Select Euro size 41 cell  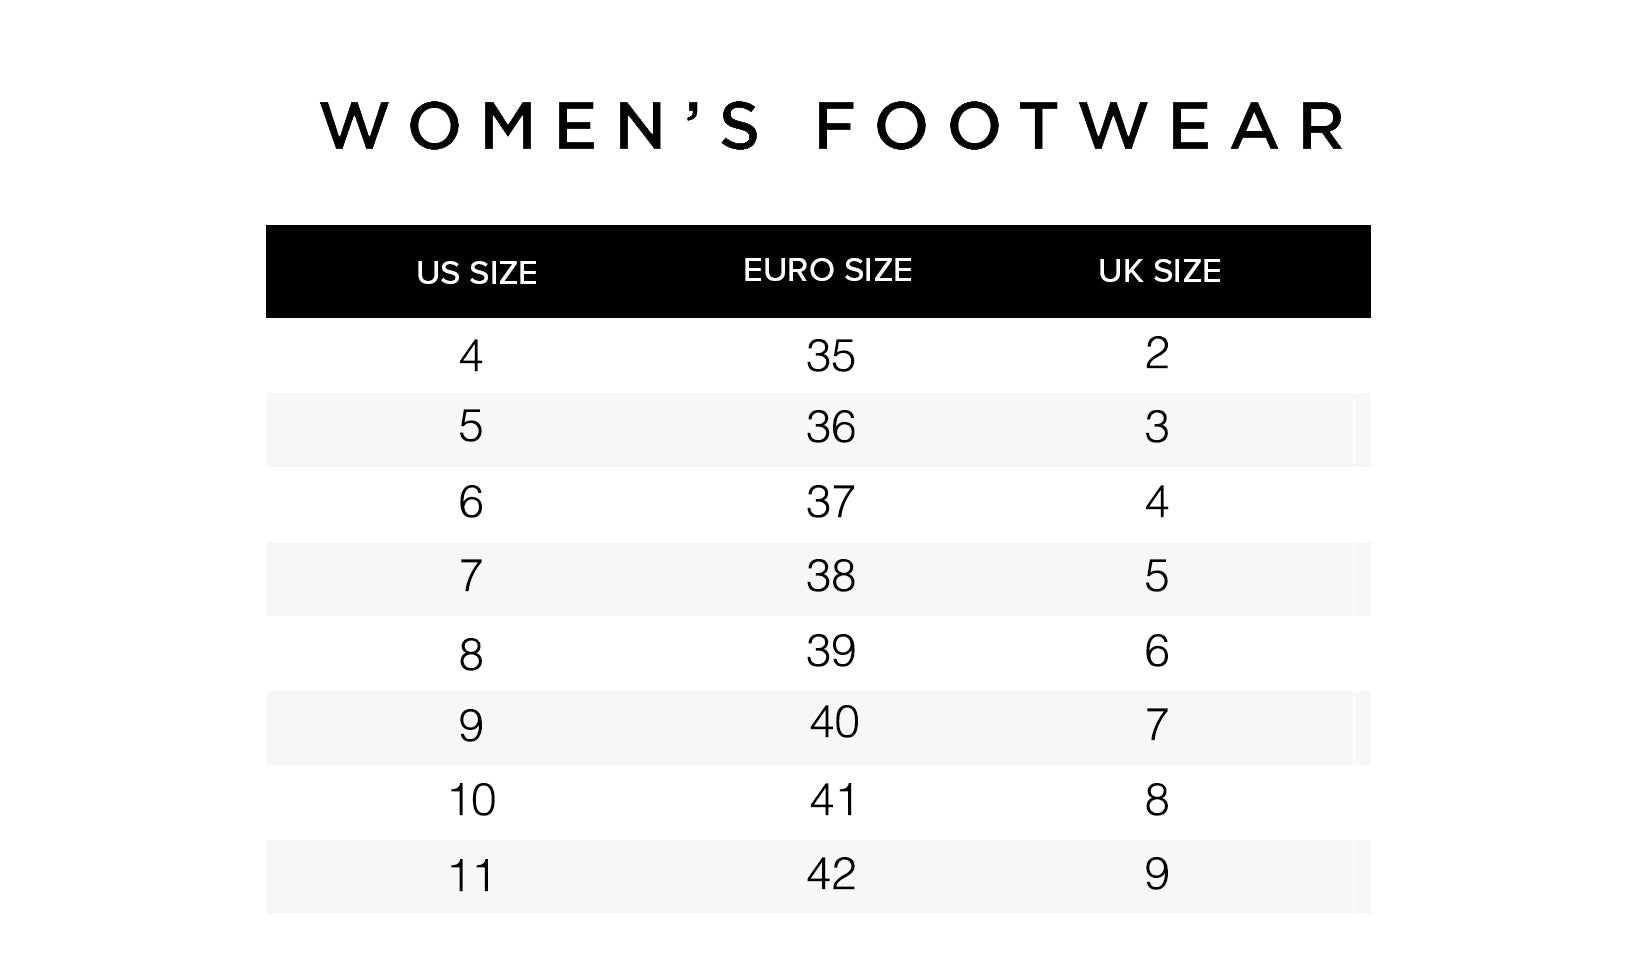833,800
